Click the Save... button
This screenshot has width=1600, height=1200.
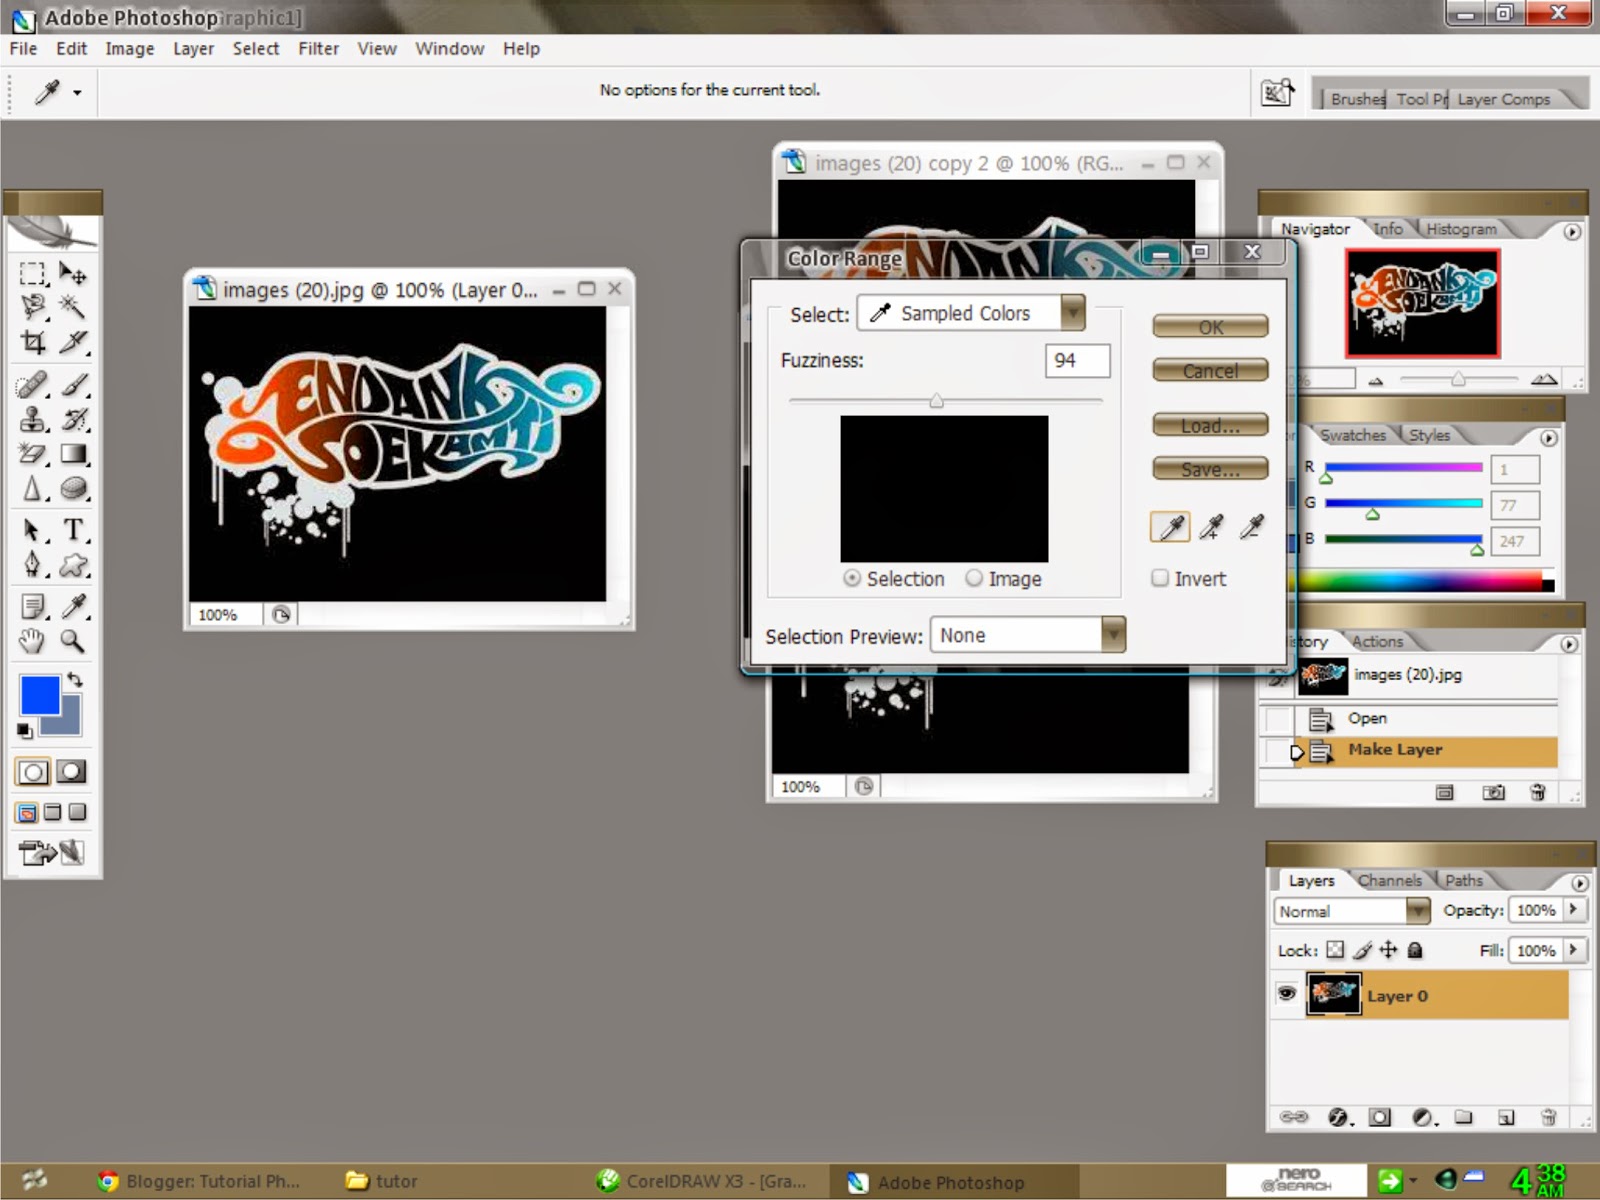[x=1211, y=469]
